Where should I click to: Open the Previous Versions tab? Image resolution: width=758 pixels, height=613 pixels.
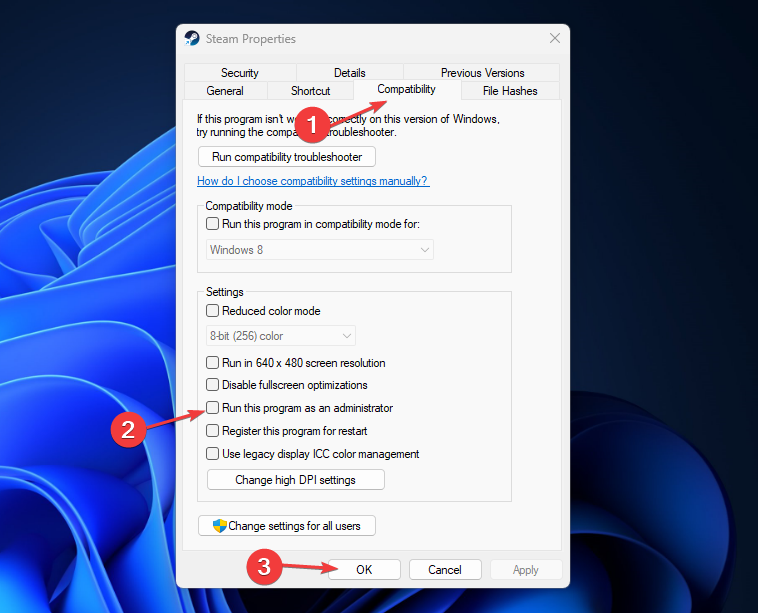[482, 73]
